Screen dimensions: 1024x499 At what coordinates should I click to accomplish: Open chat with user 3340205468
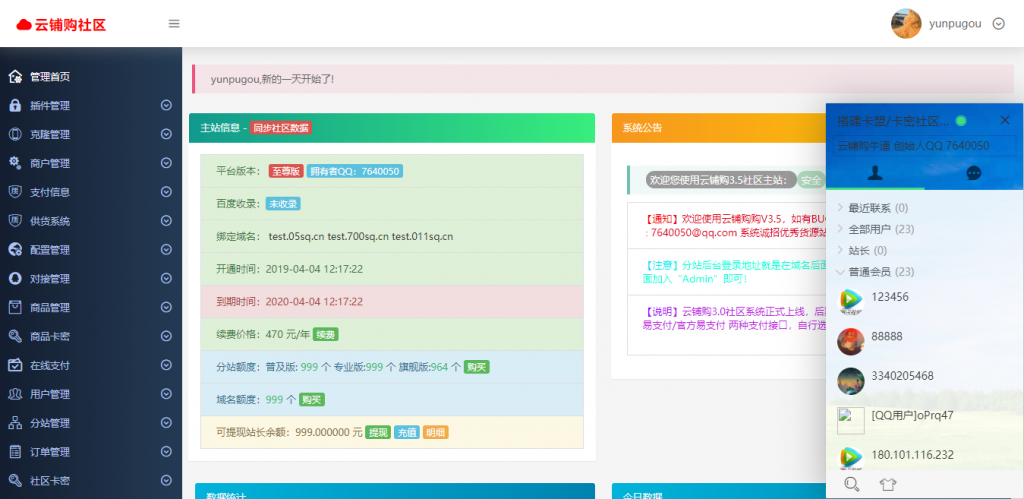tap(902, 376)
